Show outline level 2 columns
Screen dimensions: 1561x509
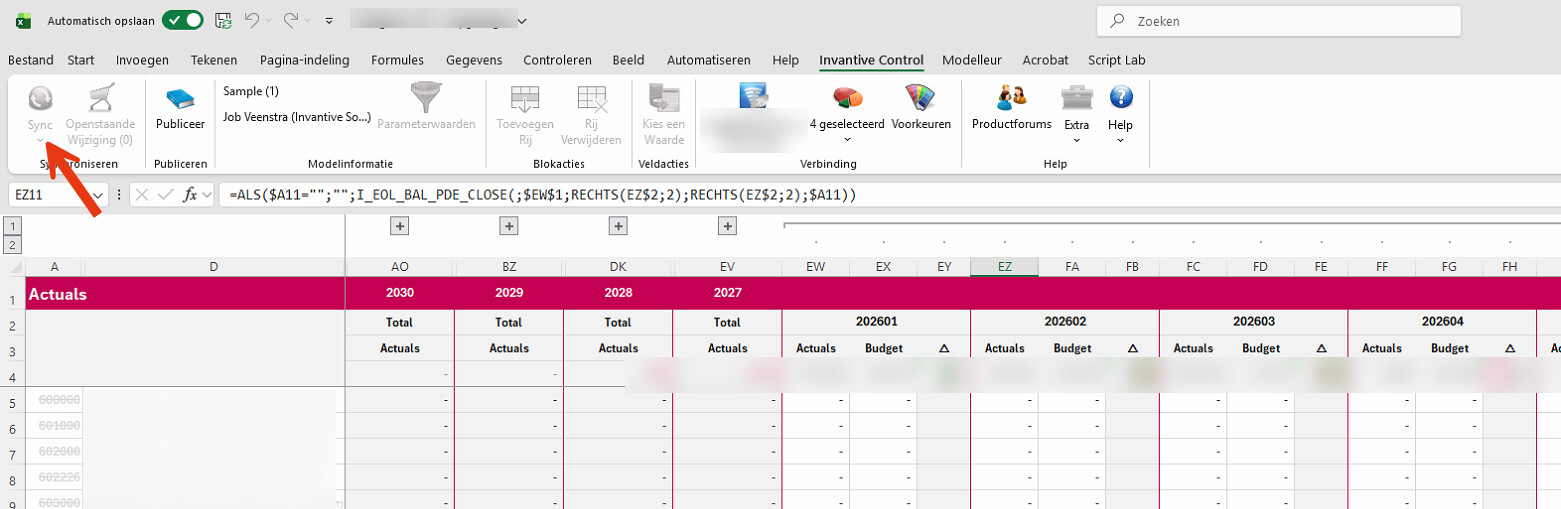tap(13, 245)
